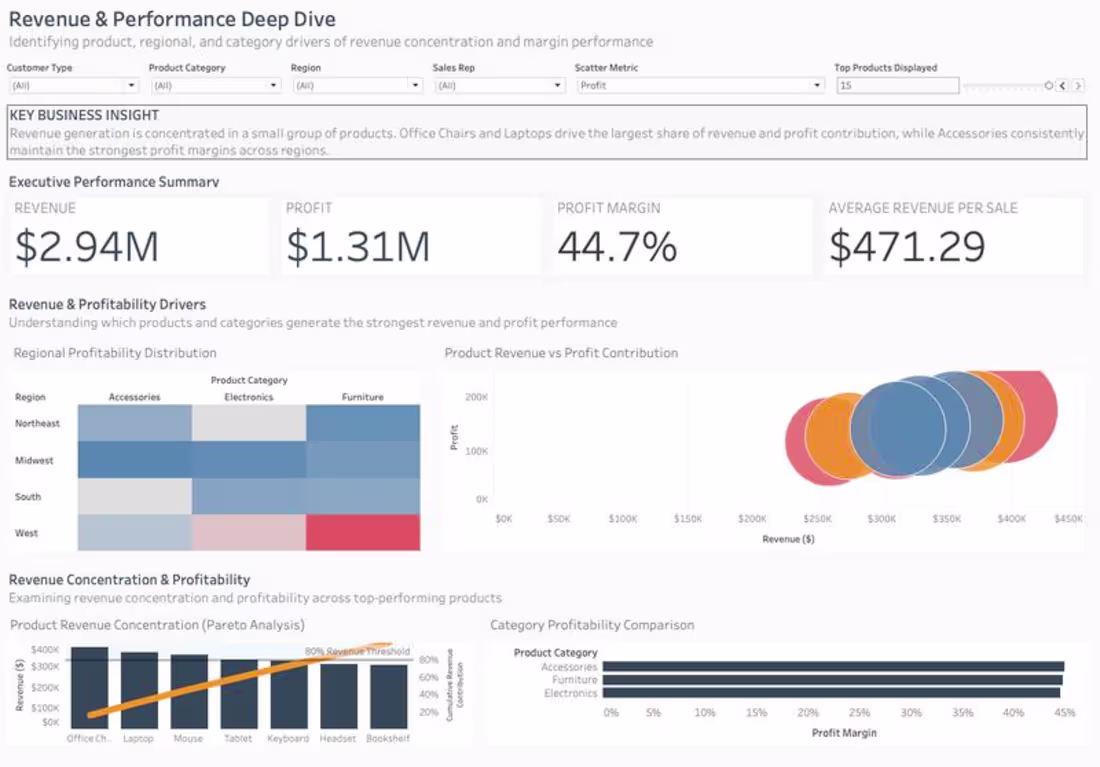Click the Top Products Displayed input field
The width and height of the screenshot is (1100, 767).
897,86
